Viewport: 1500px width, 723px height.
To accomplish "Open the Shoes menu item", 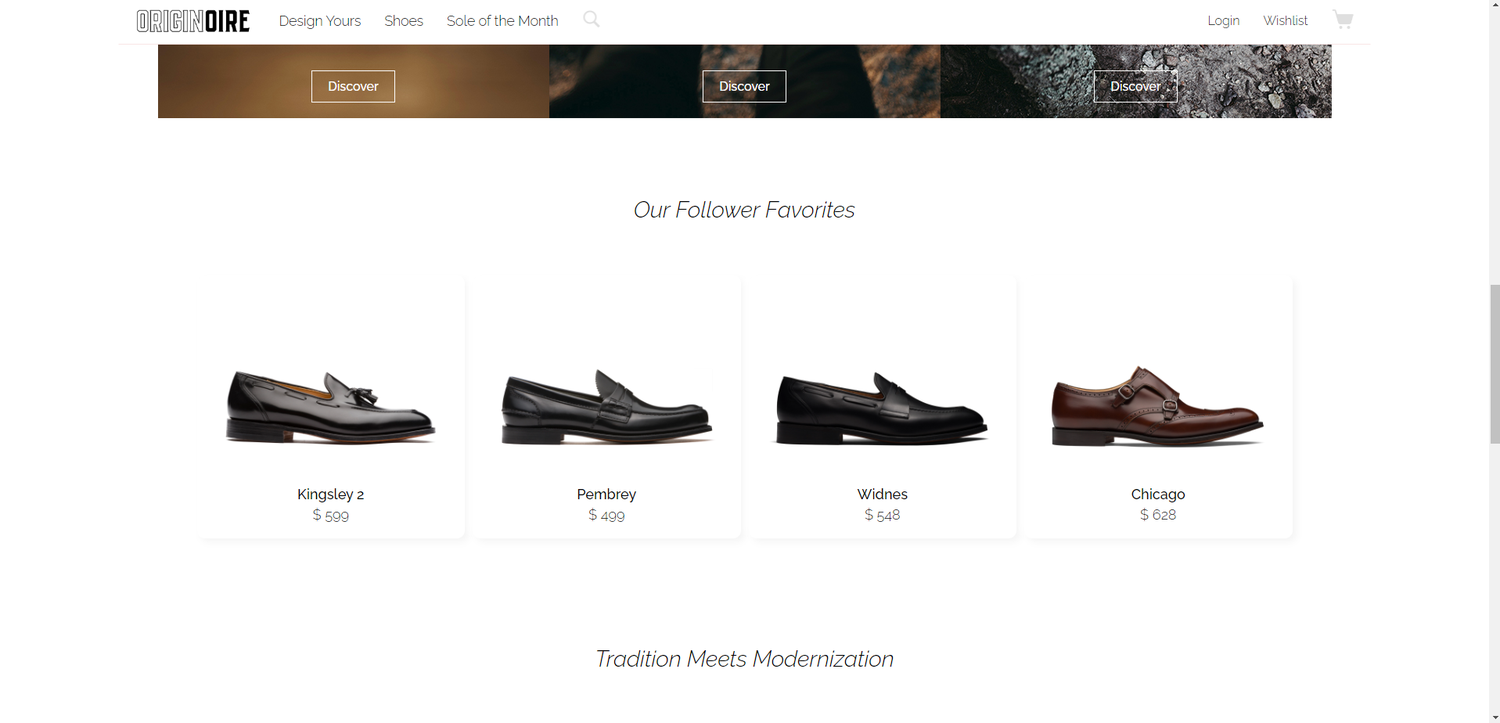I will tap(404, 21).
